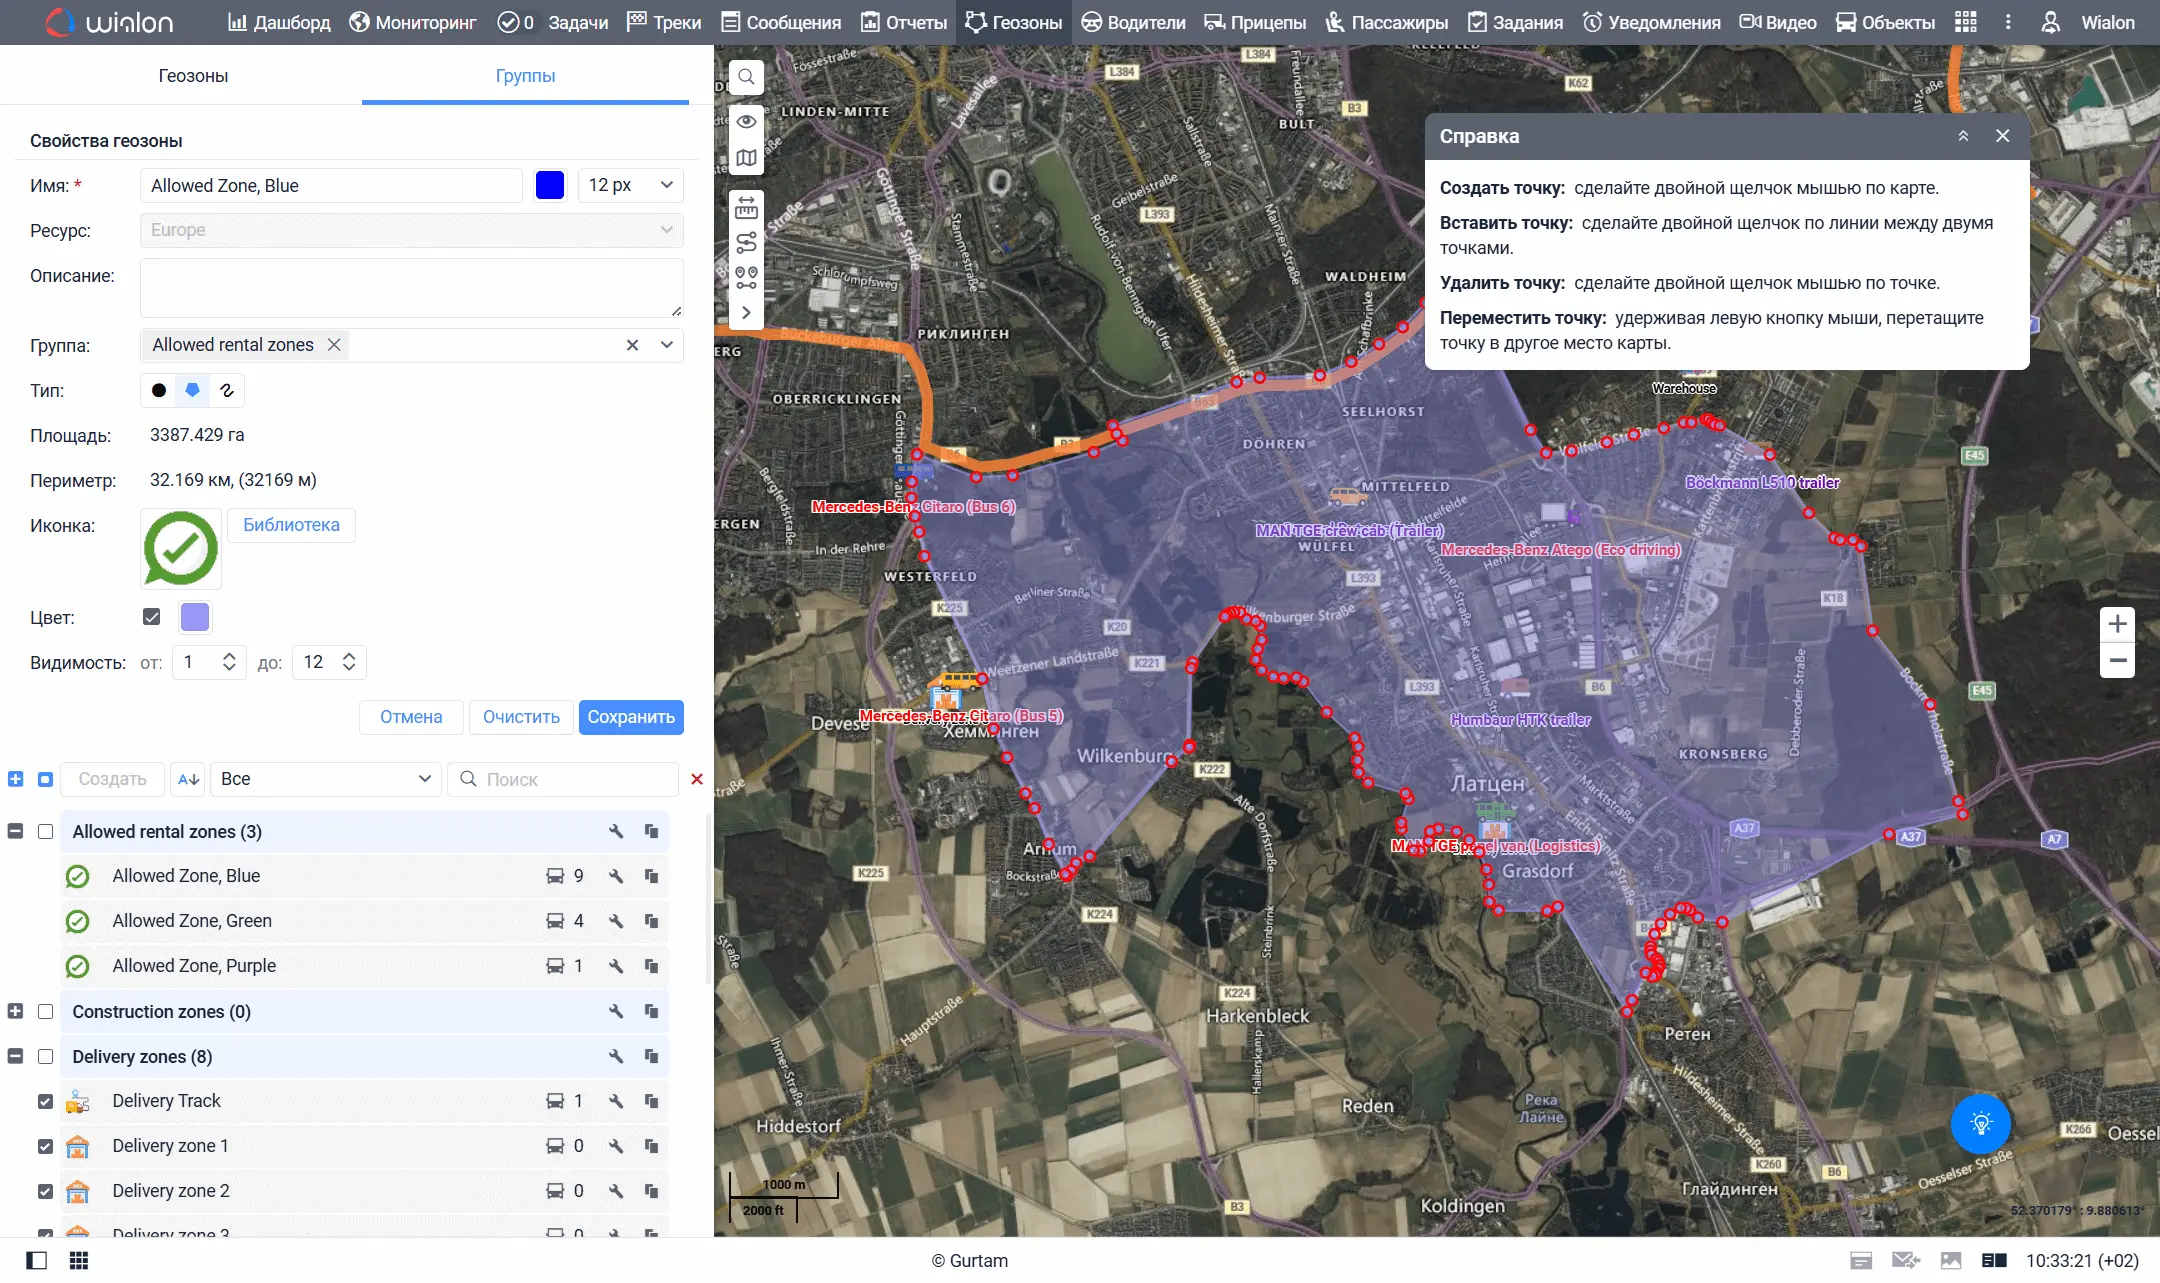2160x1283 pixels.
Task: Check the Allowed rental zones group checkbox
Action: click(45, 832)
